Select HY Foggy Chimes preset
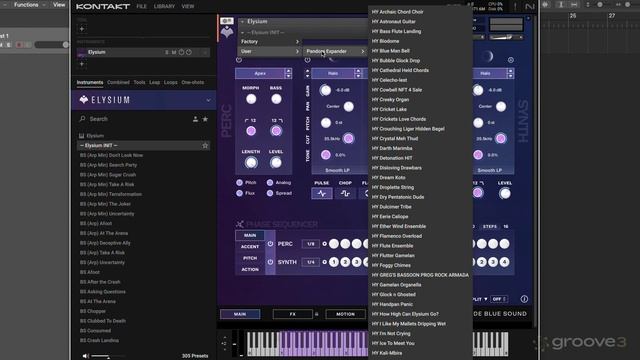The image size is (640, 360). [420, 265]
